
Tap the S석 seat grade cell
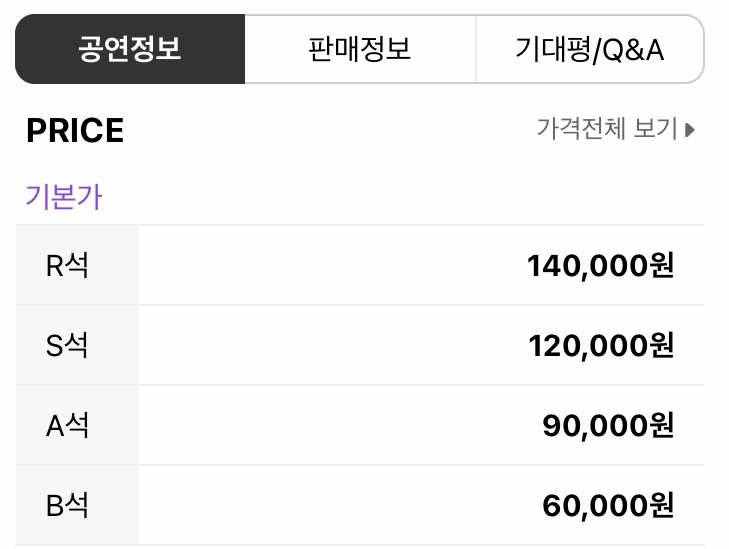click(x=77, y=345)
